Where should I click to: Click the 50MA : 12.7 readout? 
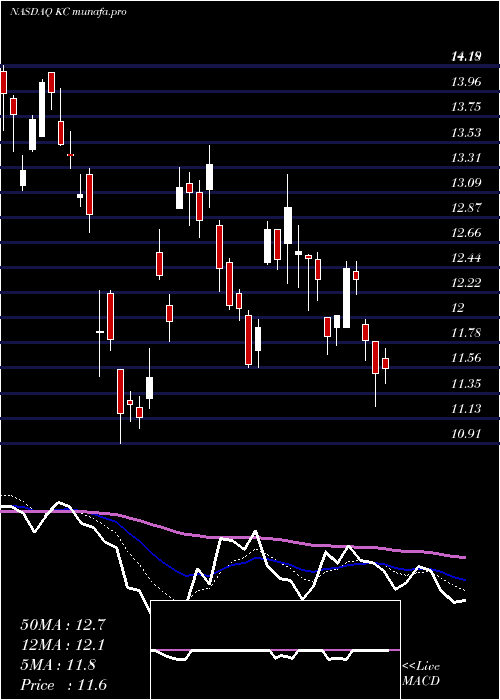point(63,625)
